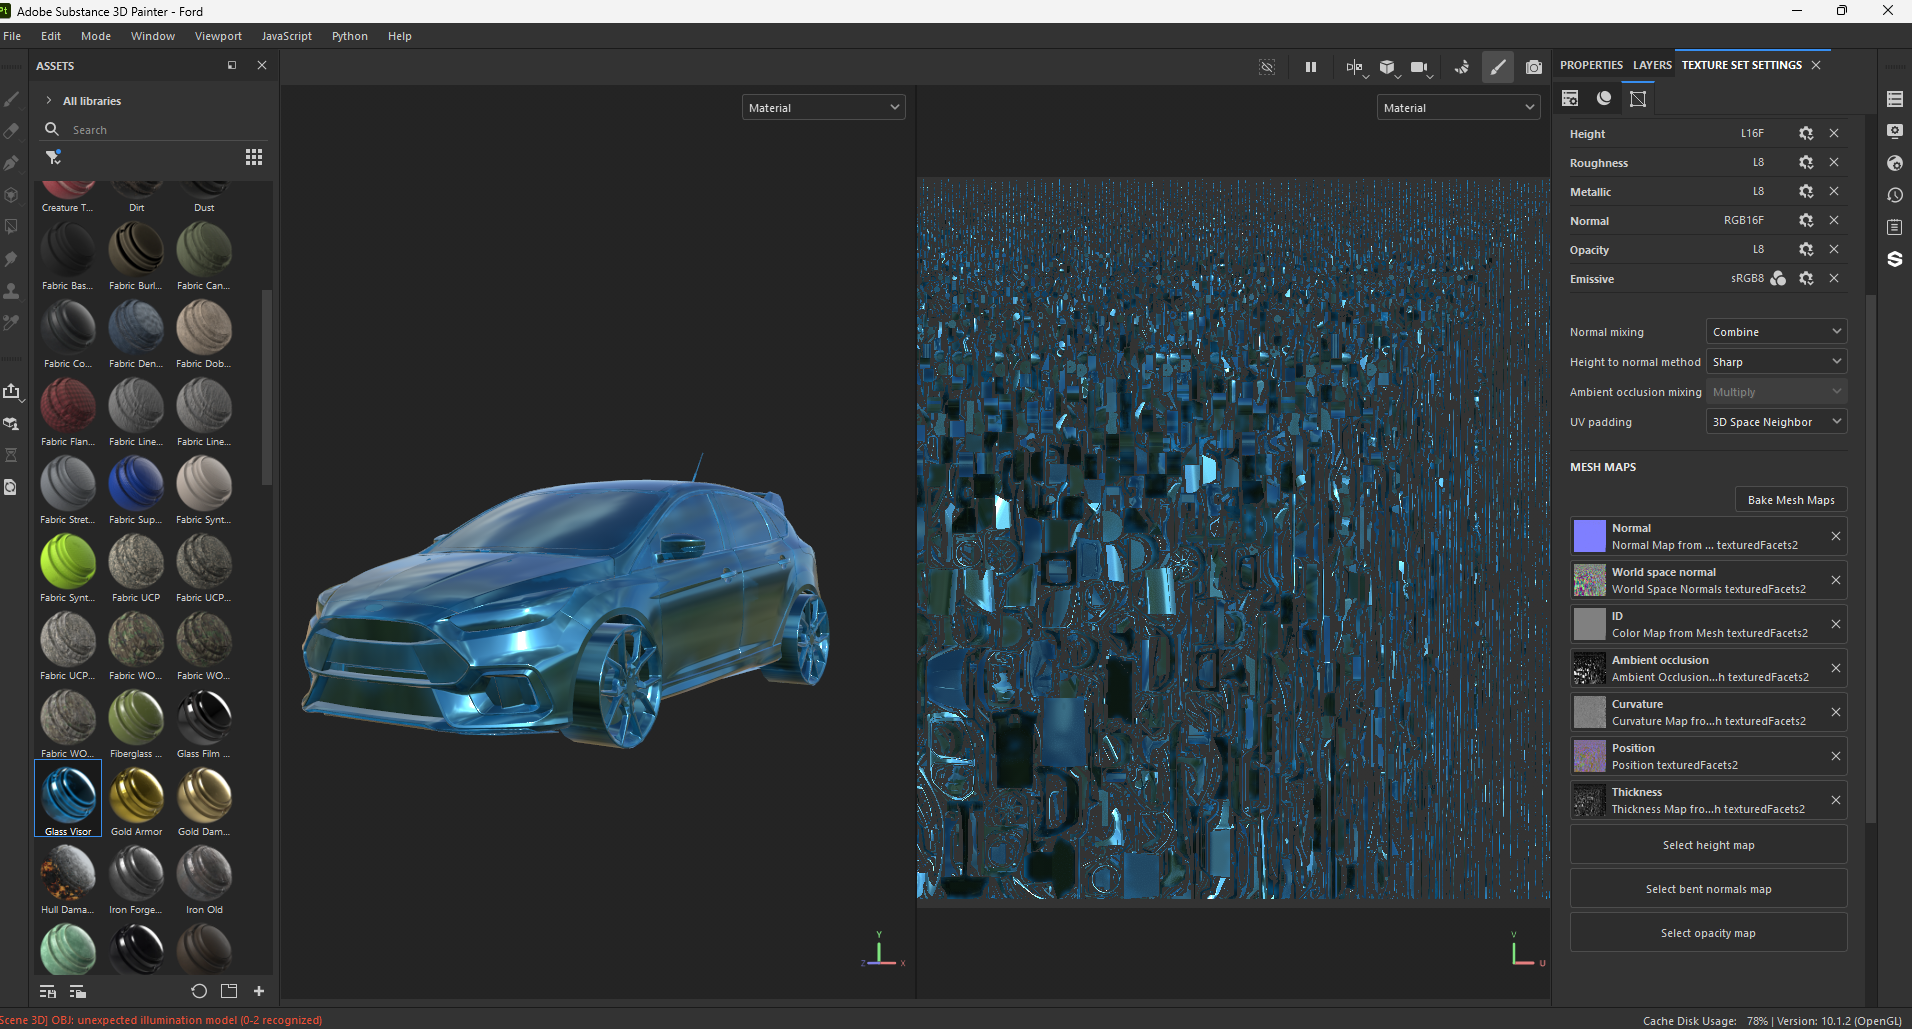Toggle split 2D/3D viewport mode

coord(1355,68)
